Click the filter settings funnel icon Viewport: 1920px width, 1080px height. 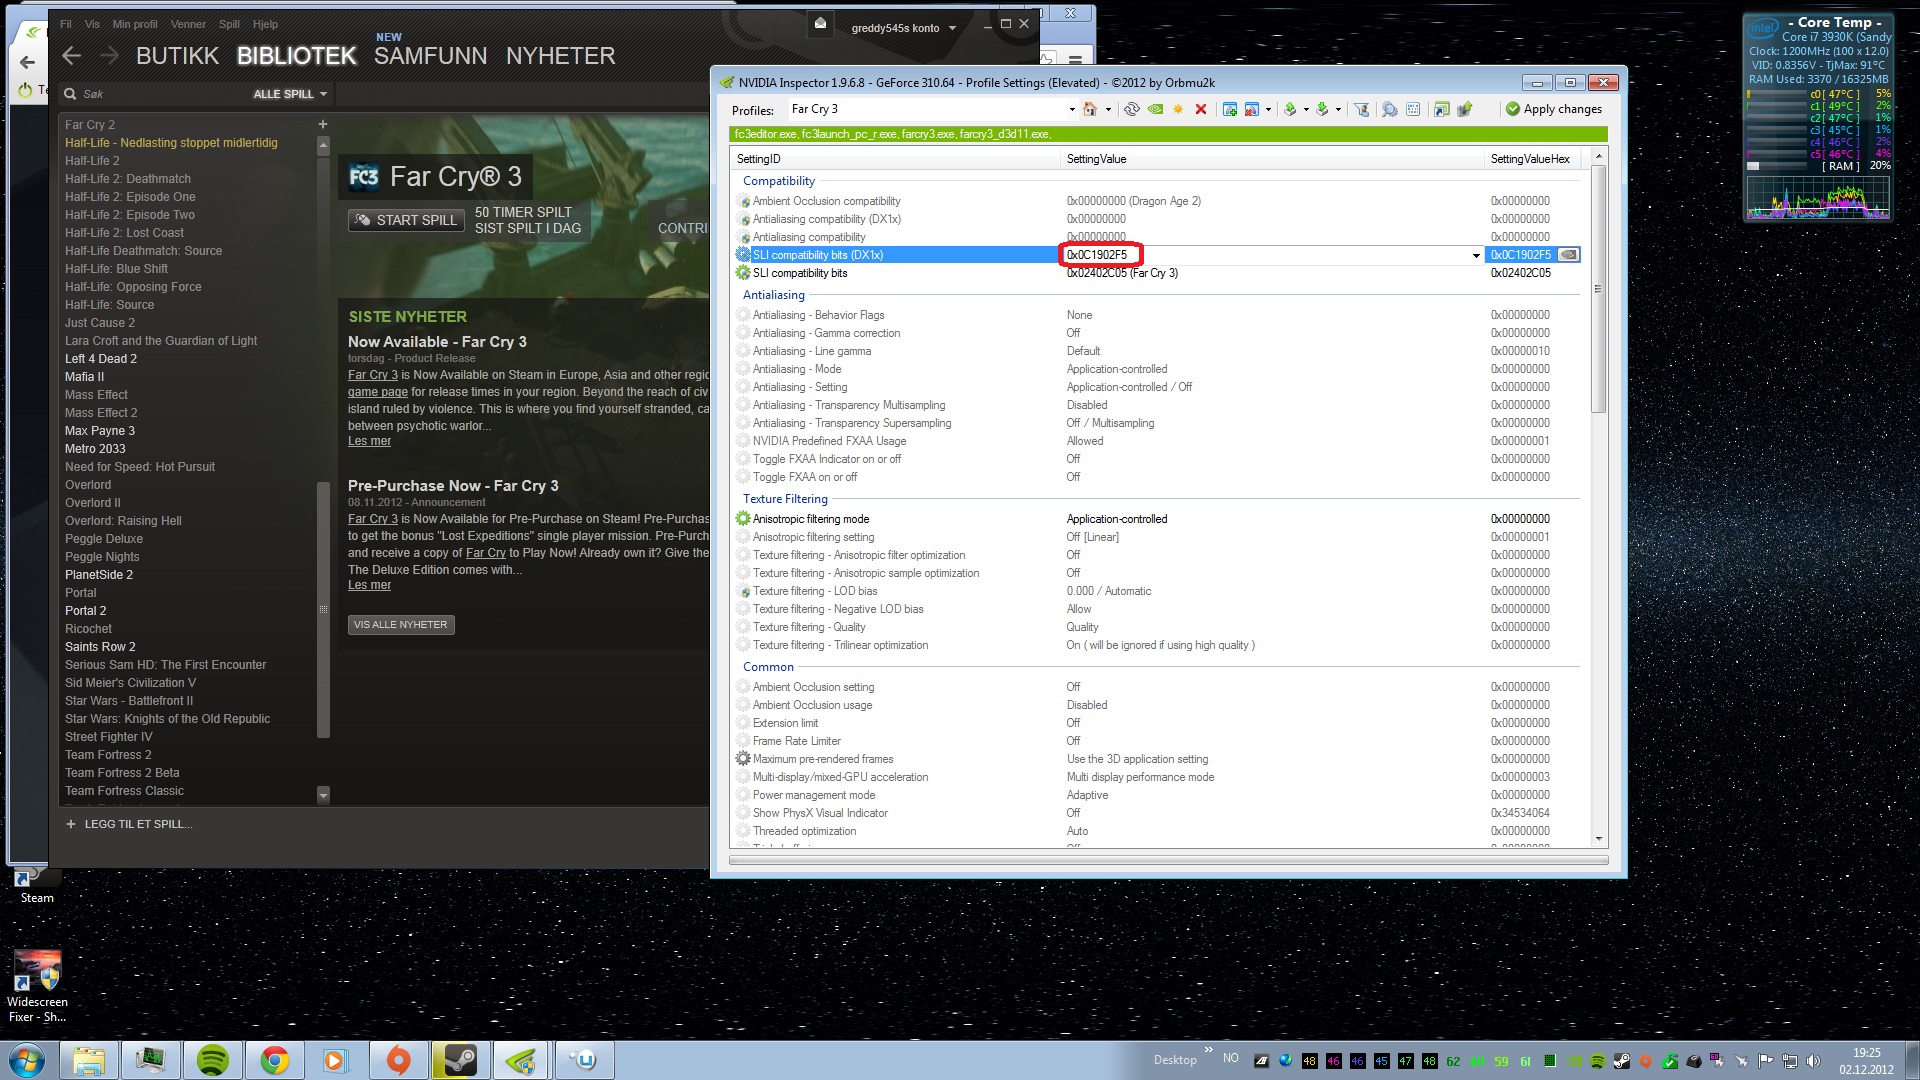[1361, 109]
